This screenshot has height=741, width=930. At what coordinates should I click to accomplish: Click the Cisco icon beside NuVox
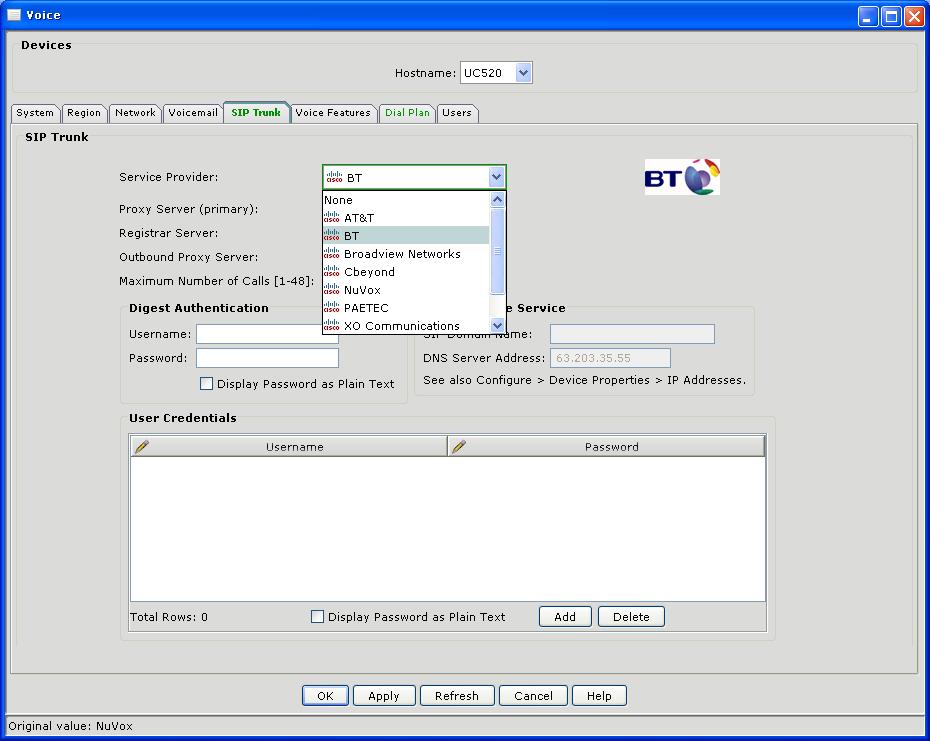click(332, 290)
